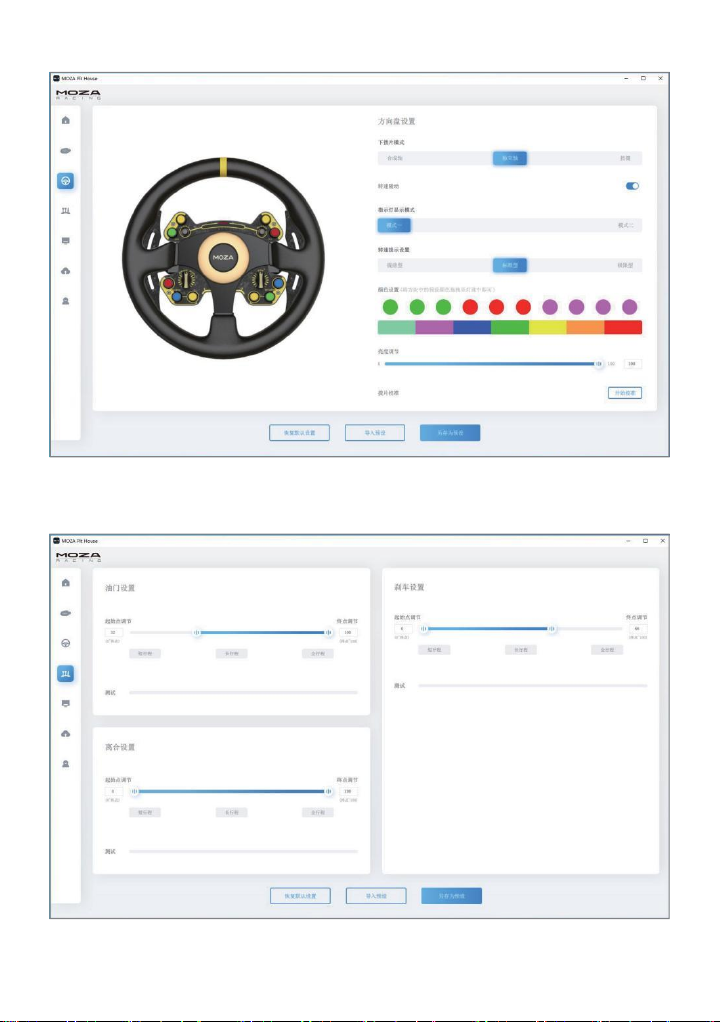Open the pedals icon in the upper window sidebar

point(66,211)
